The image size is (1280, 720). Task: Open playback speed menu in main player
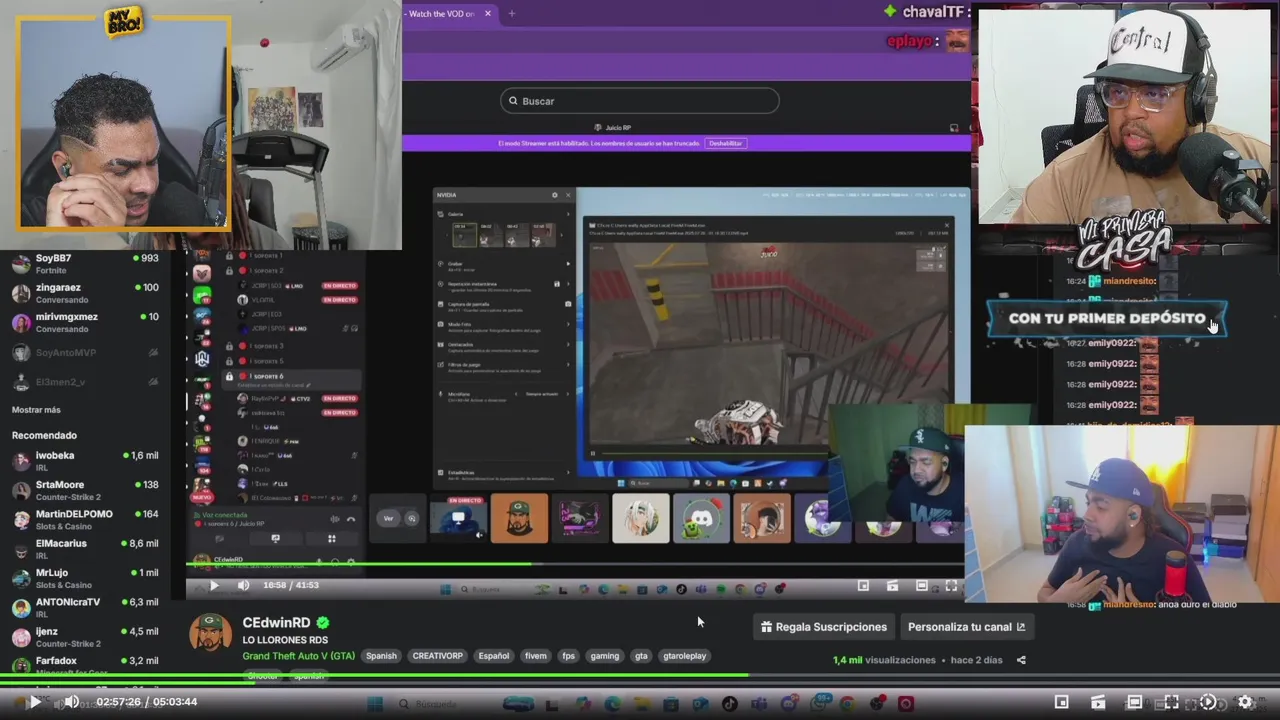pyautogui.click(x=1208, y=702)
